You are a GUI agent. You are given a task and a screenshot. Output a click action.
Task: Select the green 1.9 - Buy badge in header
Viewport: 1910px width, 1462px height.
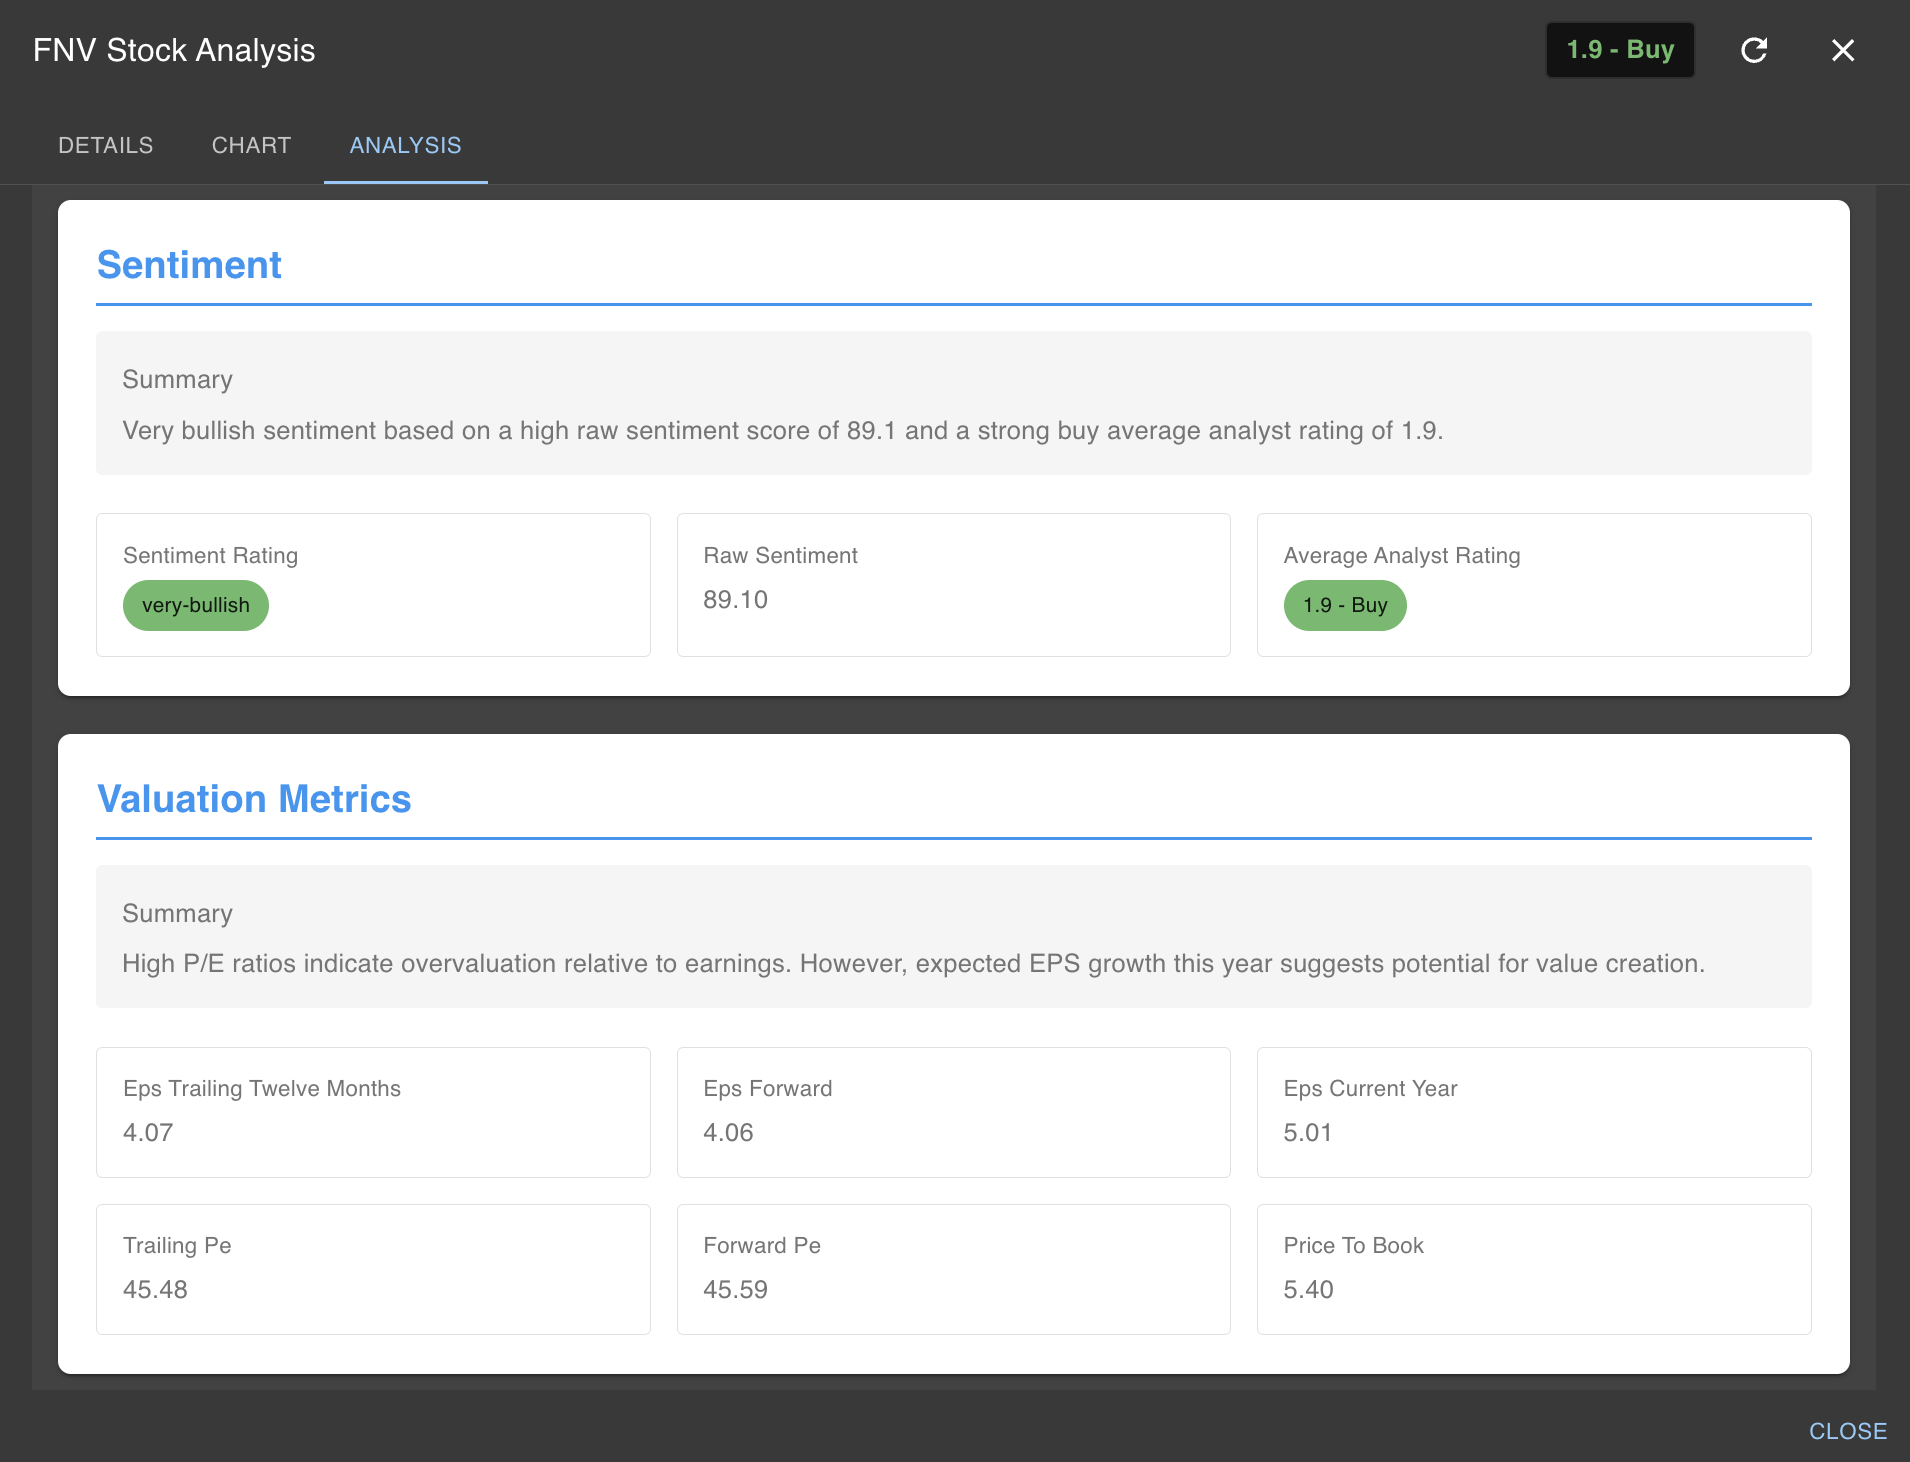coord(1619,49)
